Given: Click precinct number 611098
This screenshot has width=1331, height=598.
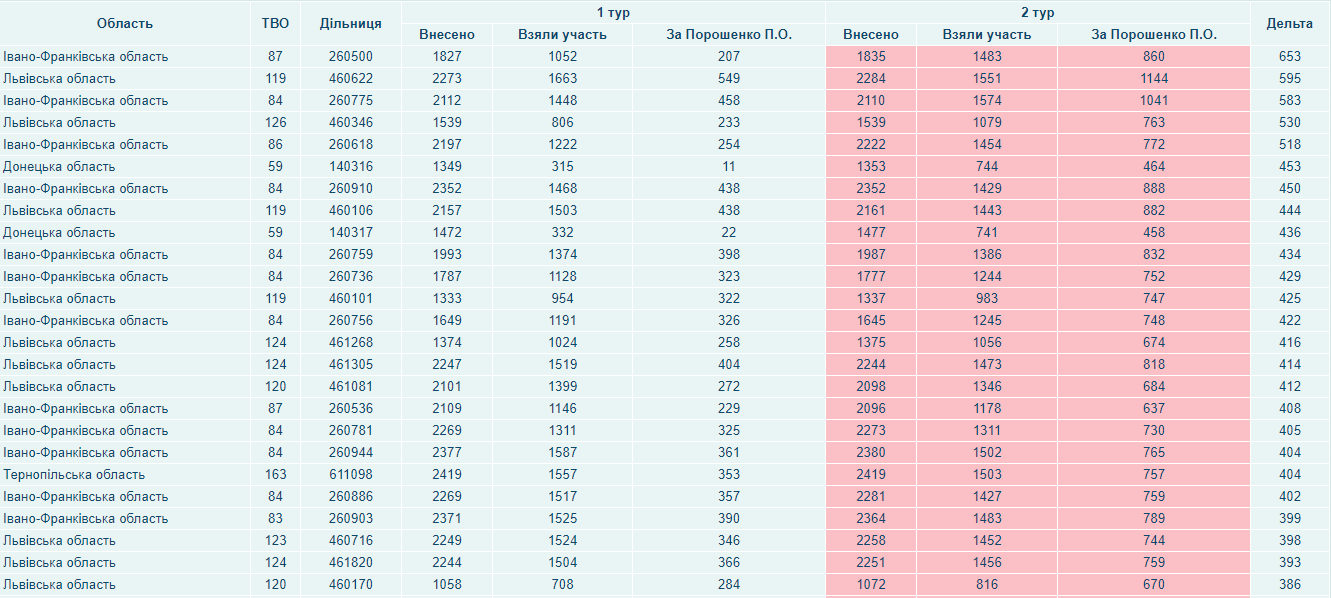Looking at the screenshot, I should pos(350,475).
